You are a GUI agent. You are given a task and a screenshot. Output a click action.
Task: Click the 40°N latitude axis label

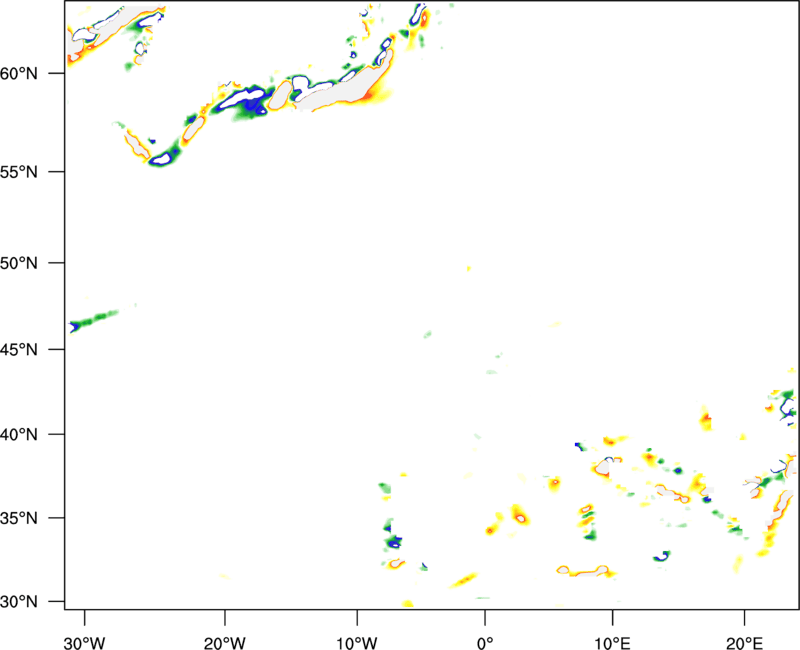[19, 435]
